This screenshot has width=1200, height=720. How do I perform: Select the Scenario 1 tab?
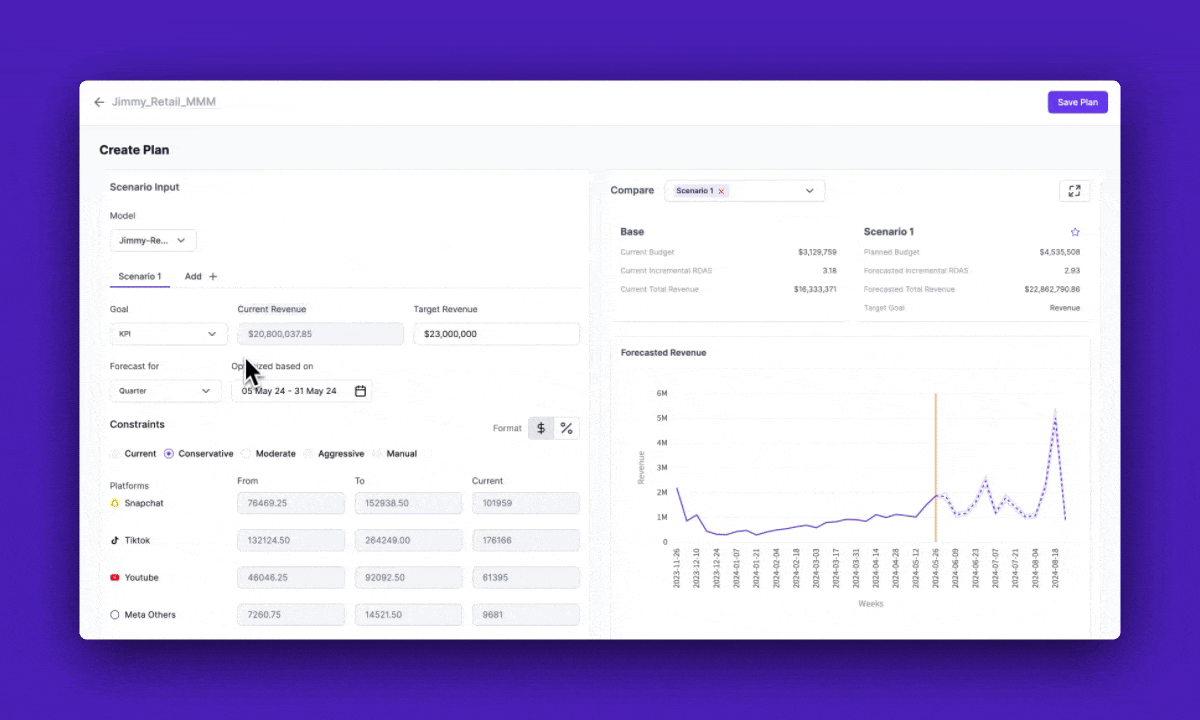[x=139, y=276]
